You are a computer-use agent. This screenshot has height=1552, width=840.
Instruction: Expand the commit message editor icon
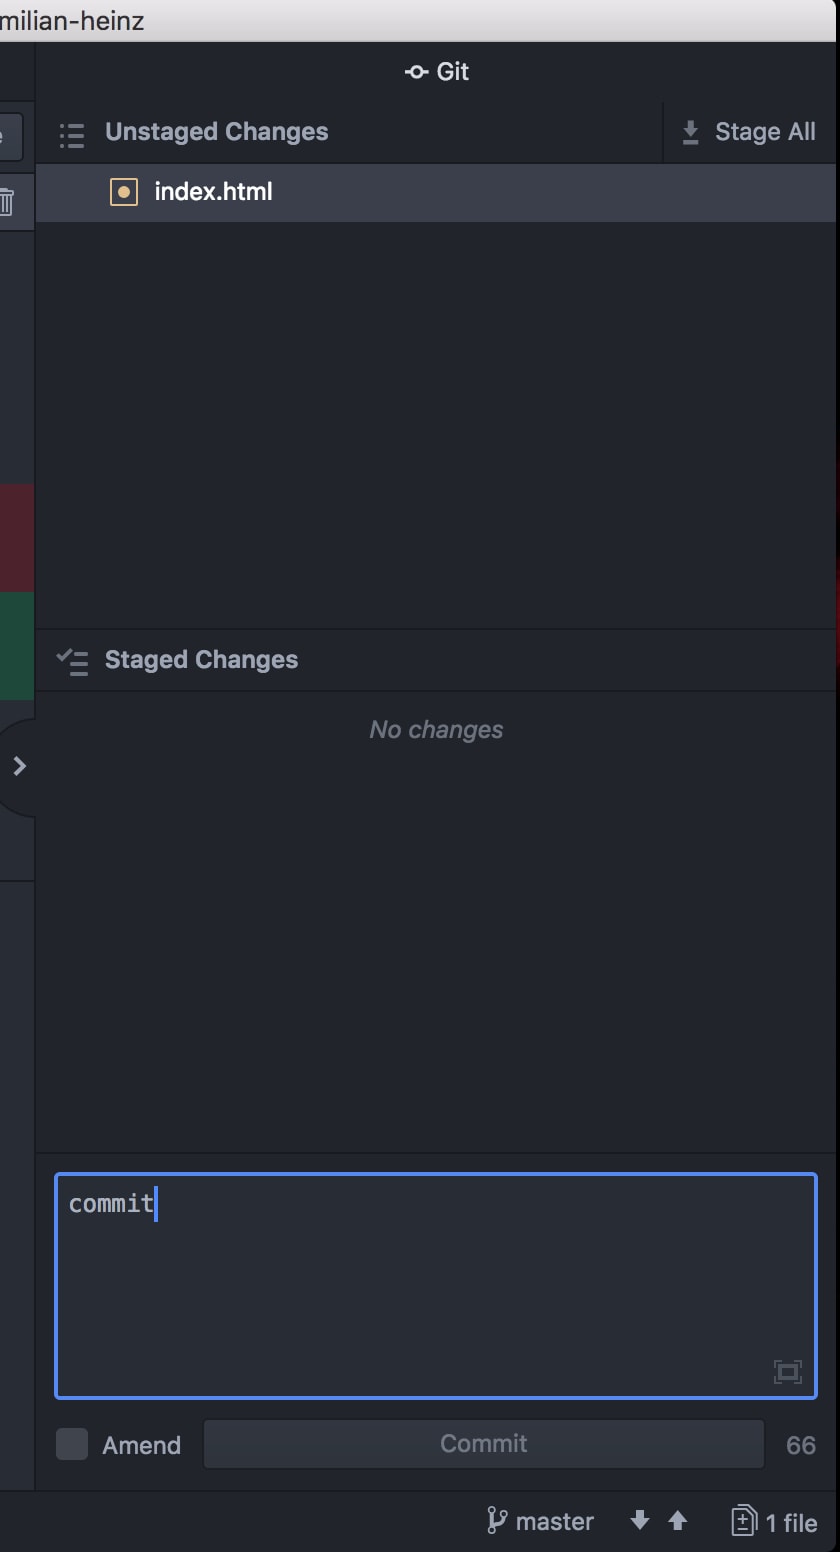pos(788,1371)
